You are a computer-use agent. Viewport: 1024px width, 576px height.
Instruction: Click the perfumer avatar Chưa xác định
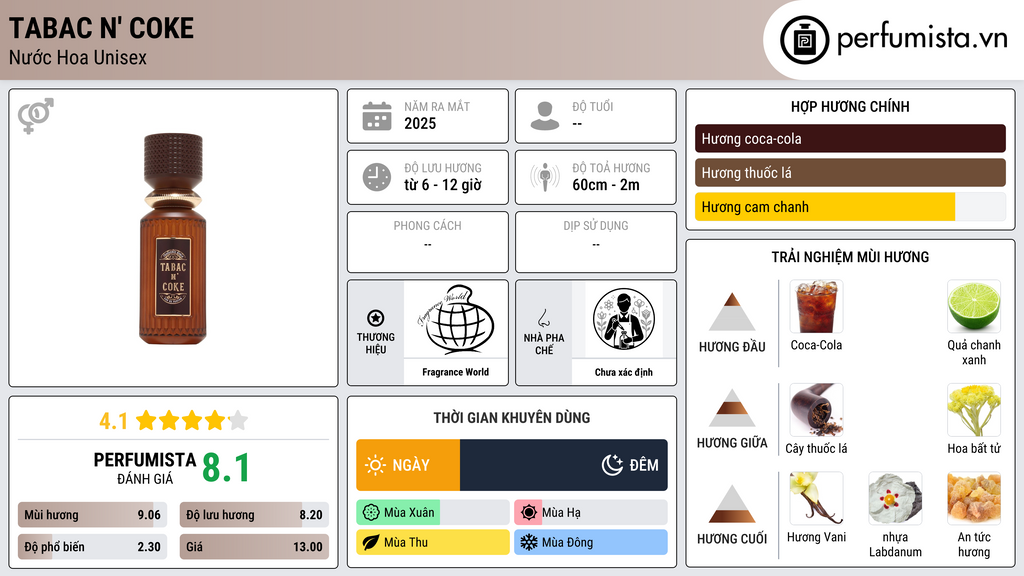tap(624, 319)
